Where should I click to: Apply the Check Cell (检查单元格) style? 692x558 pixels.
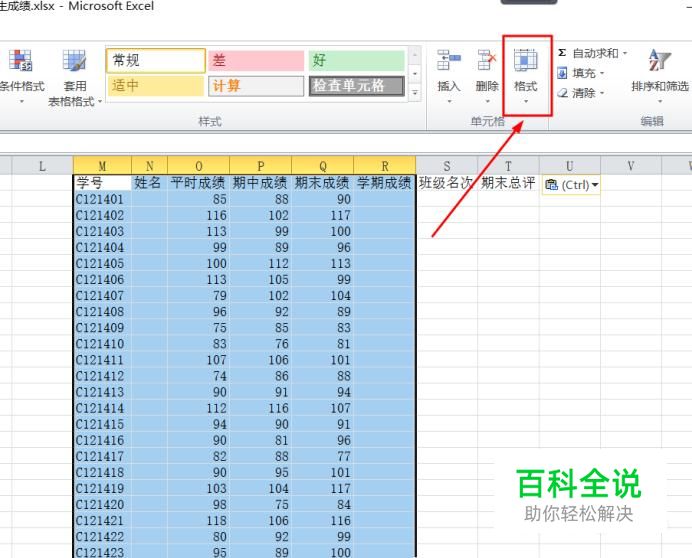[357, 86]
